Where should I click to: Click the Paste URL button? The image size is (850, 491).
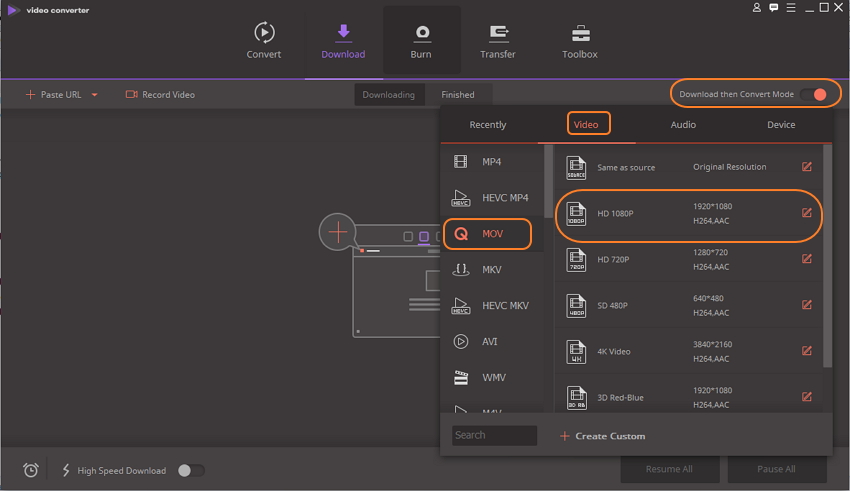pos(53,95)
